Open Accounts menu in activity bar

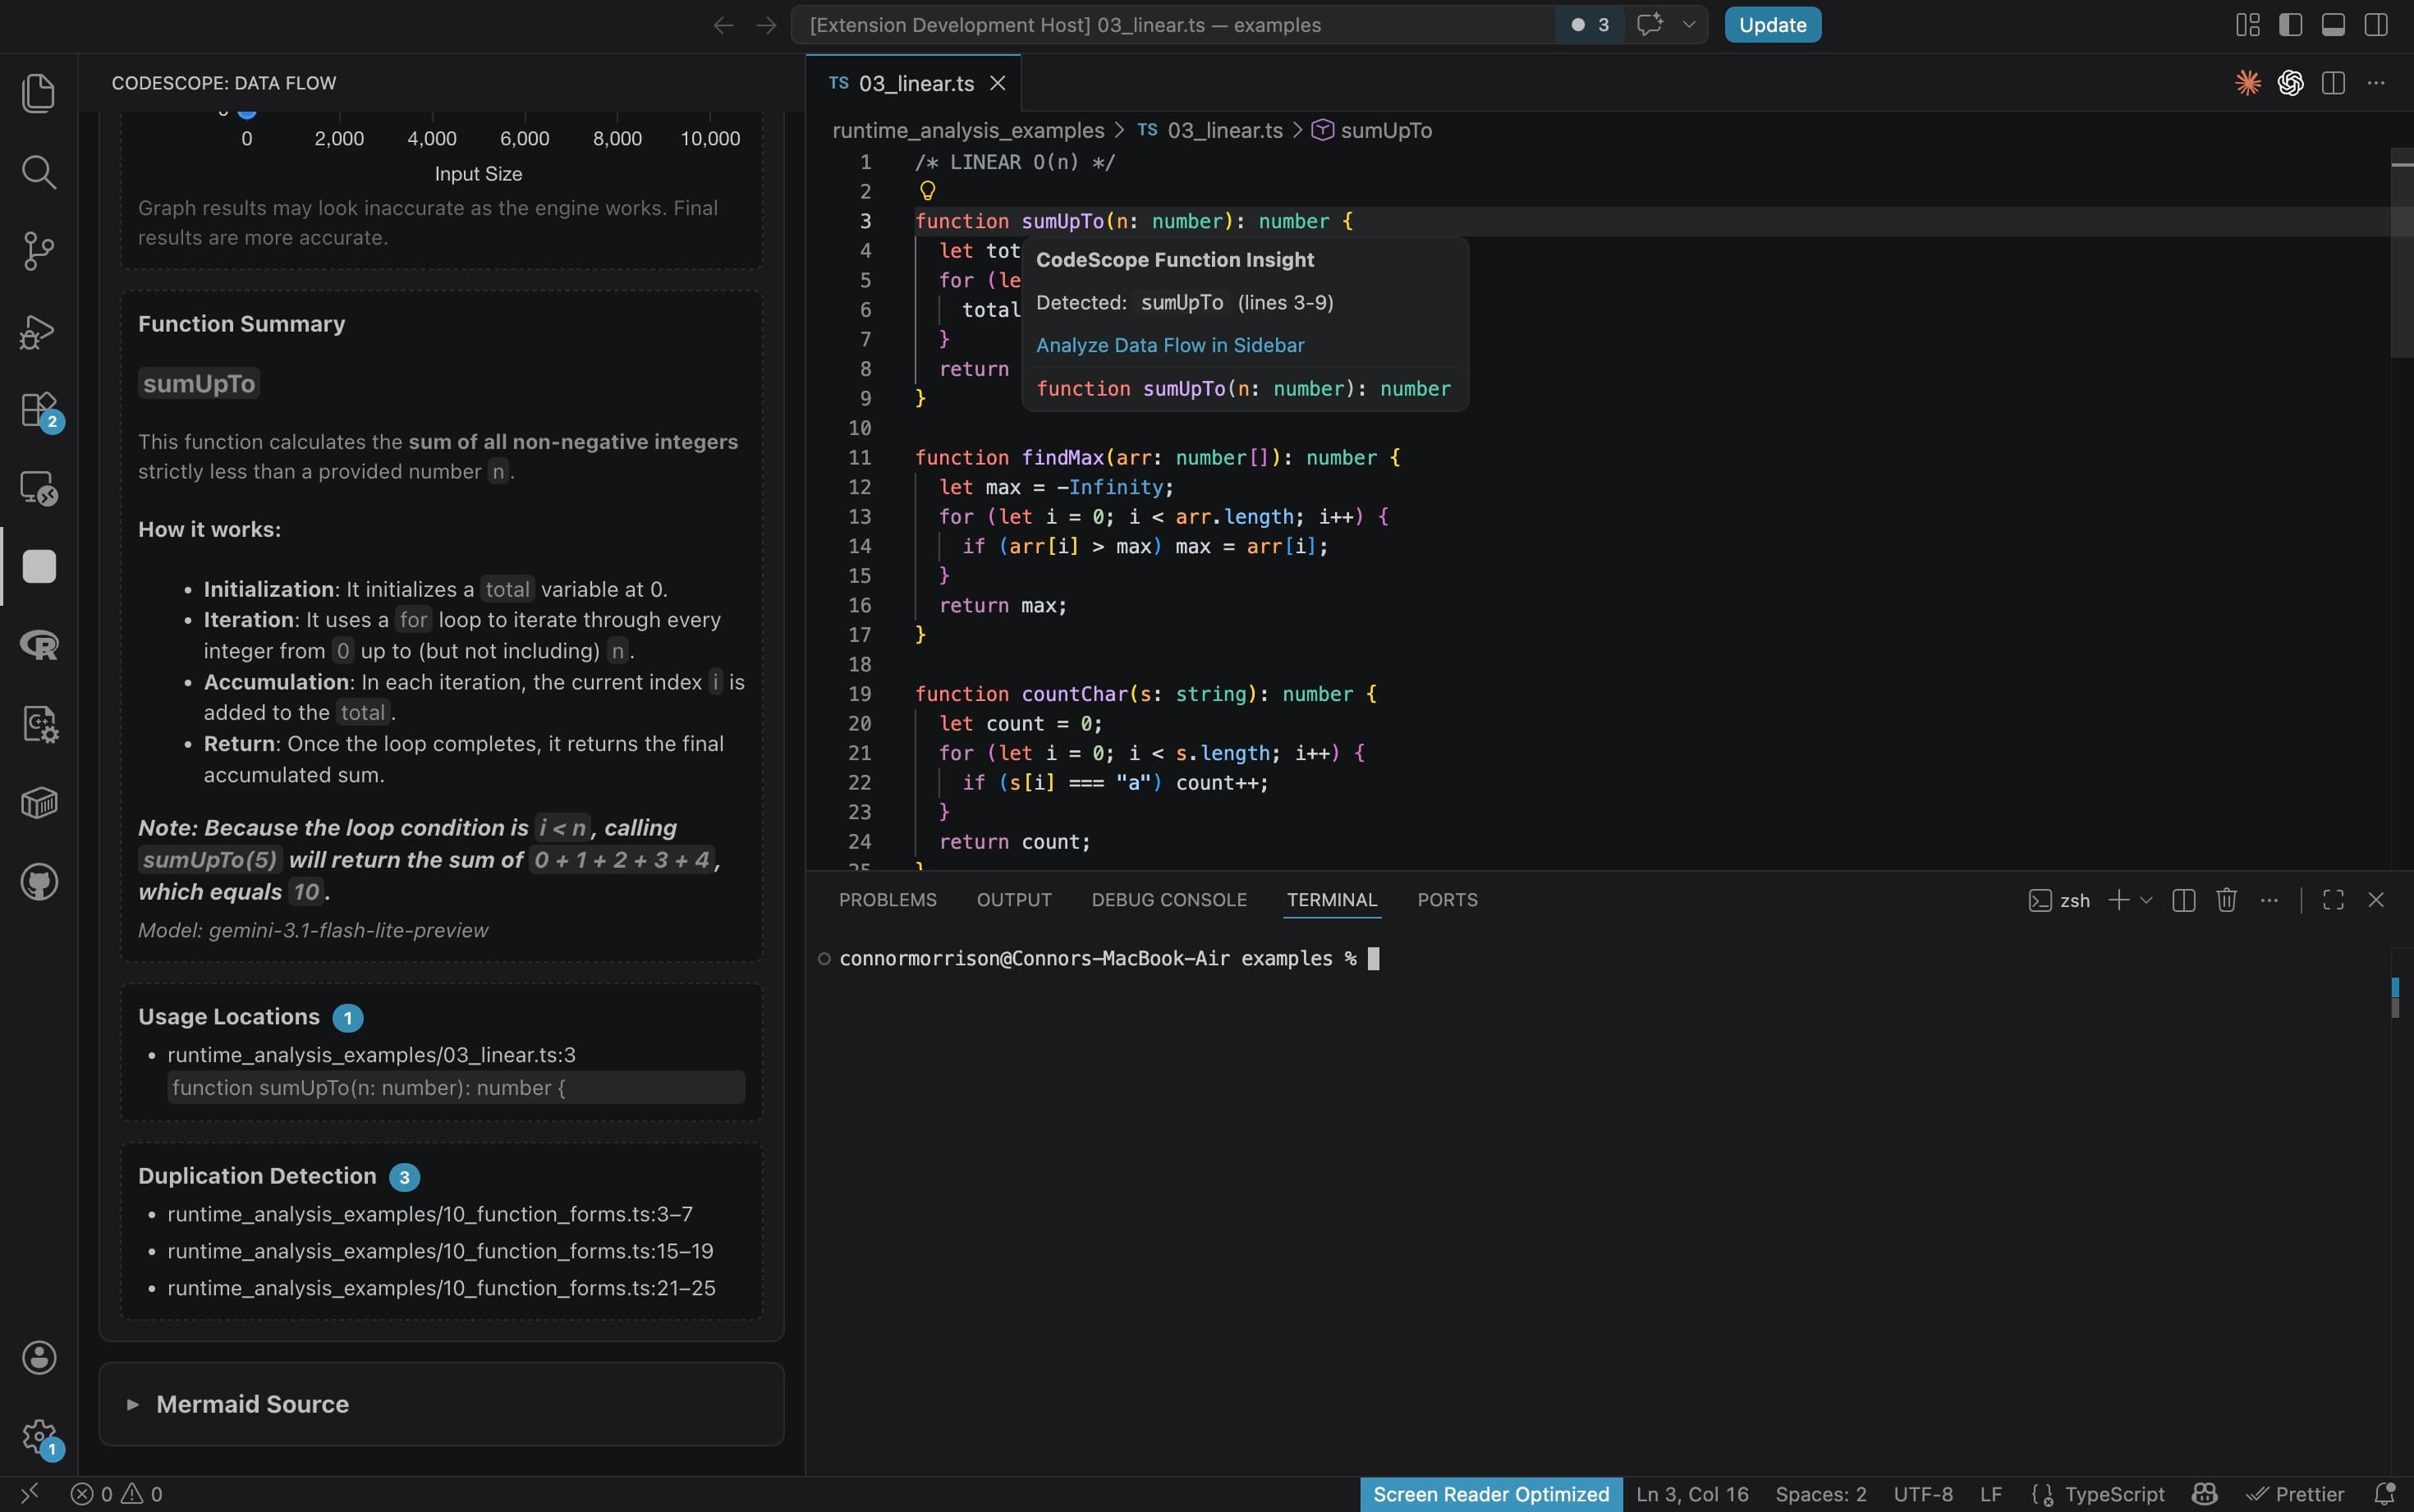tap(39, 1357)
